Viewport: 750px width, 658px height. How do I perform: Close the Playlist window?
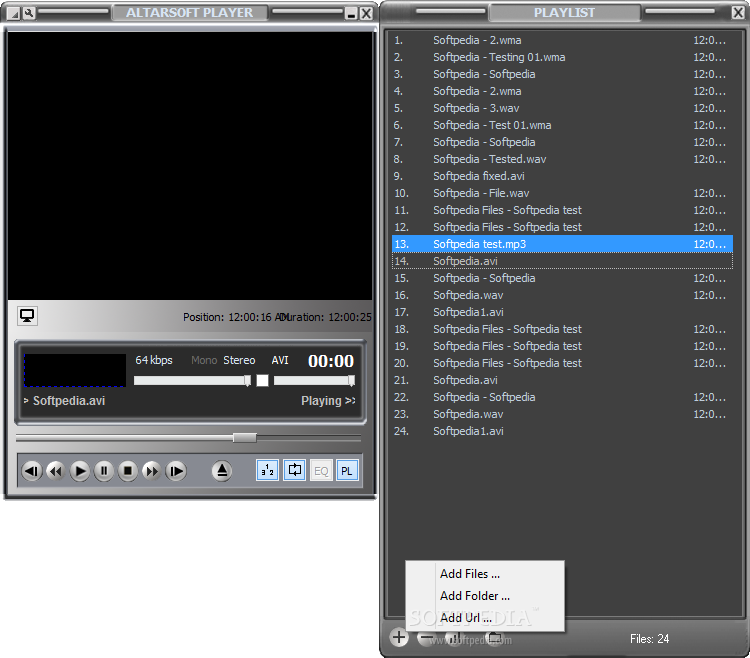738,12
